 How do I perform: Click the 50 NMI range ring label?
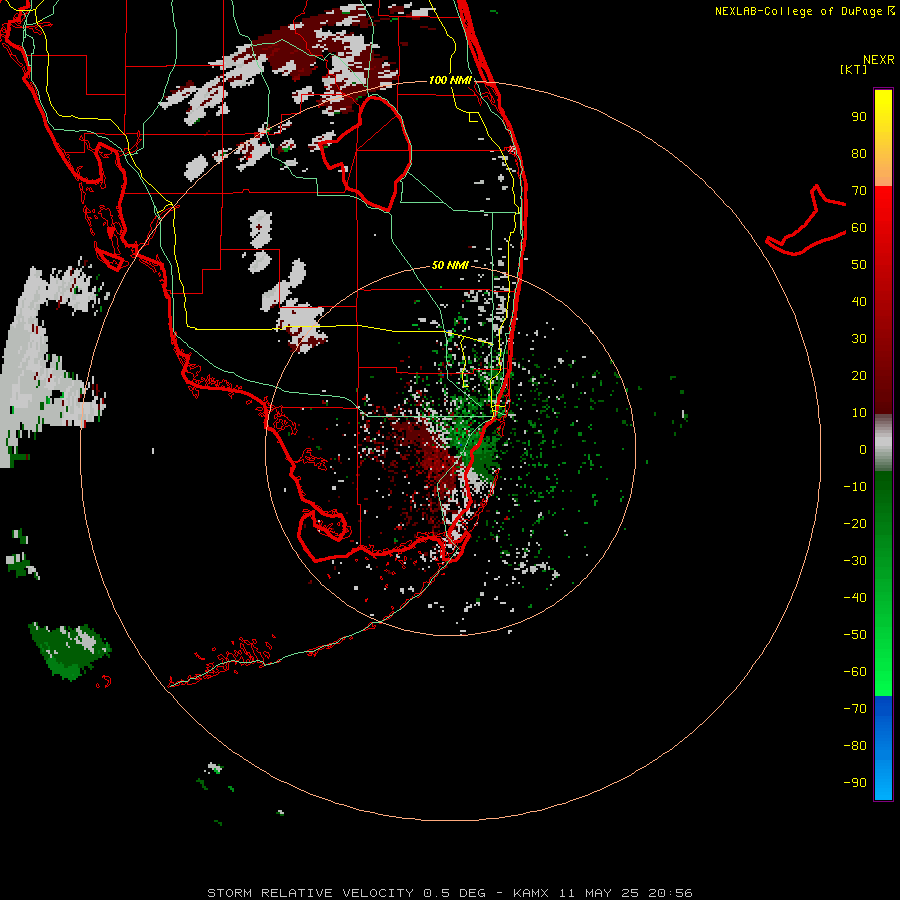(x=450, y=265)
